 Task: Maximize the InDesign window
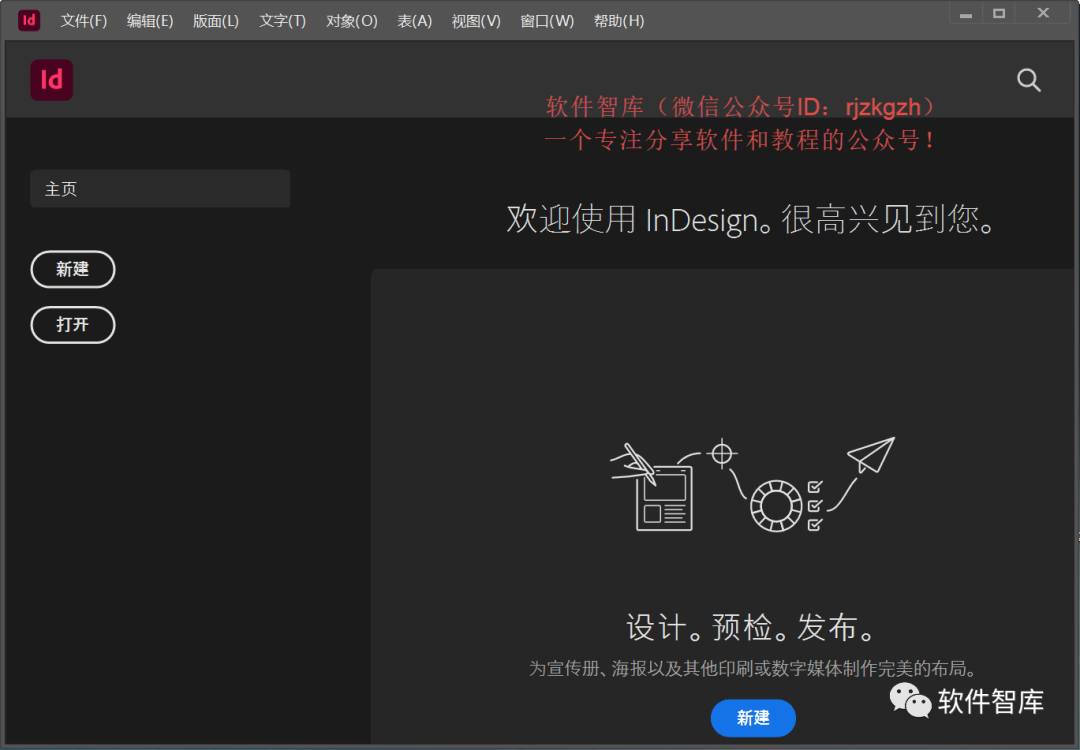click(999, 13)
